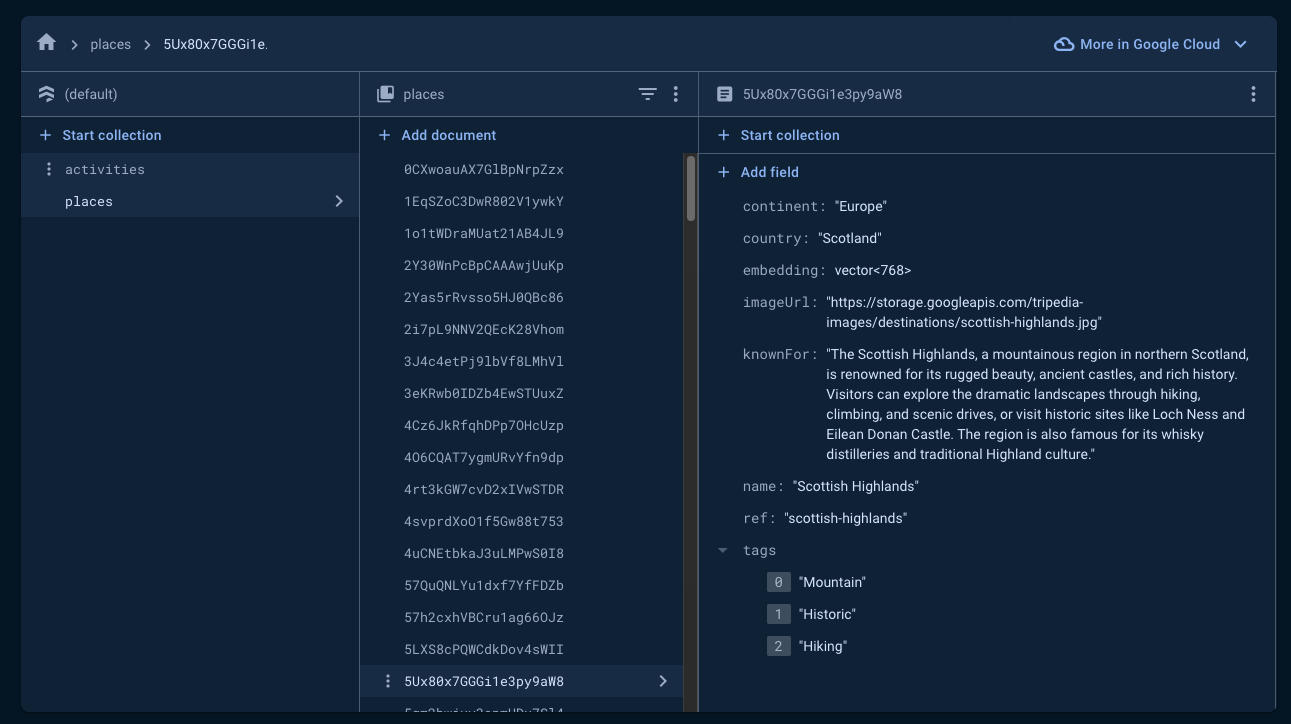Click the cloud icon for Google Cloud
This screenshot has height=724, width=1291.
coord(1064,44)
